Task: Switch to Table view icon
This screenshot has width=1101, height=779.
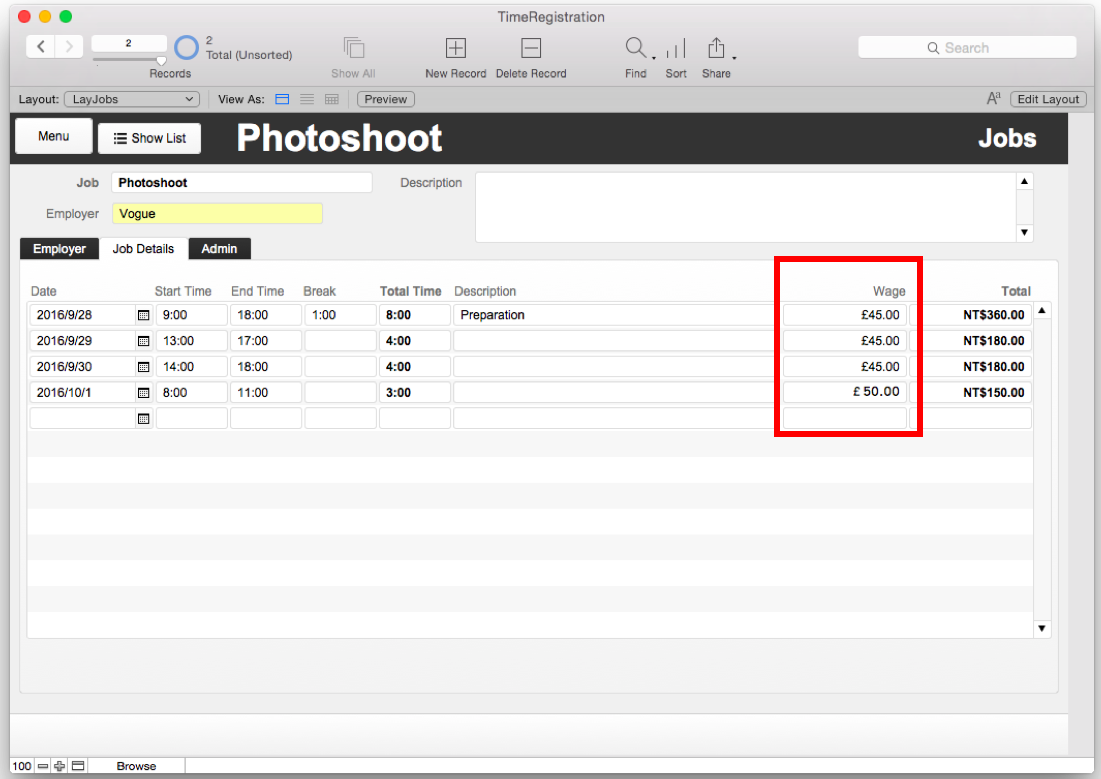Action: tap(331, 99)
